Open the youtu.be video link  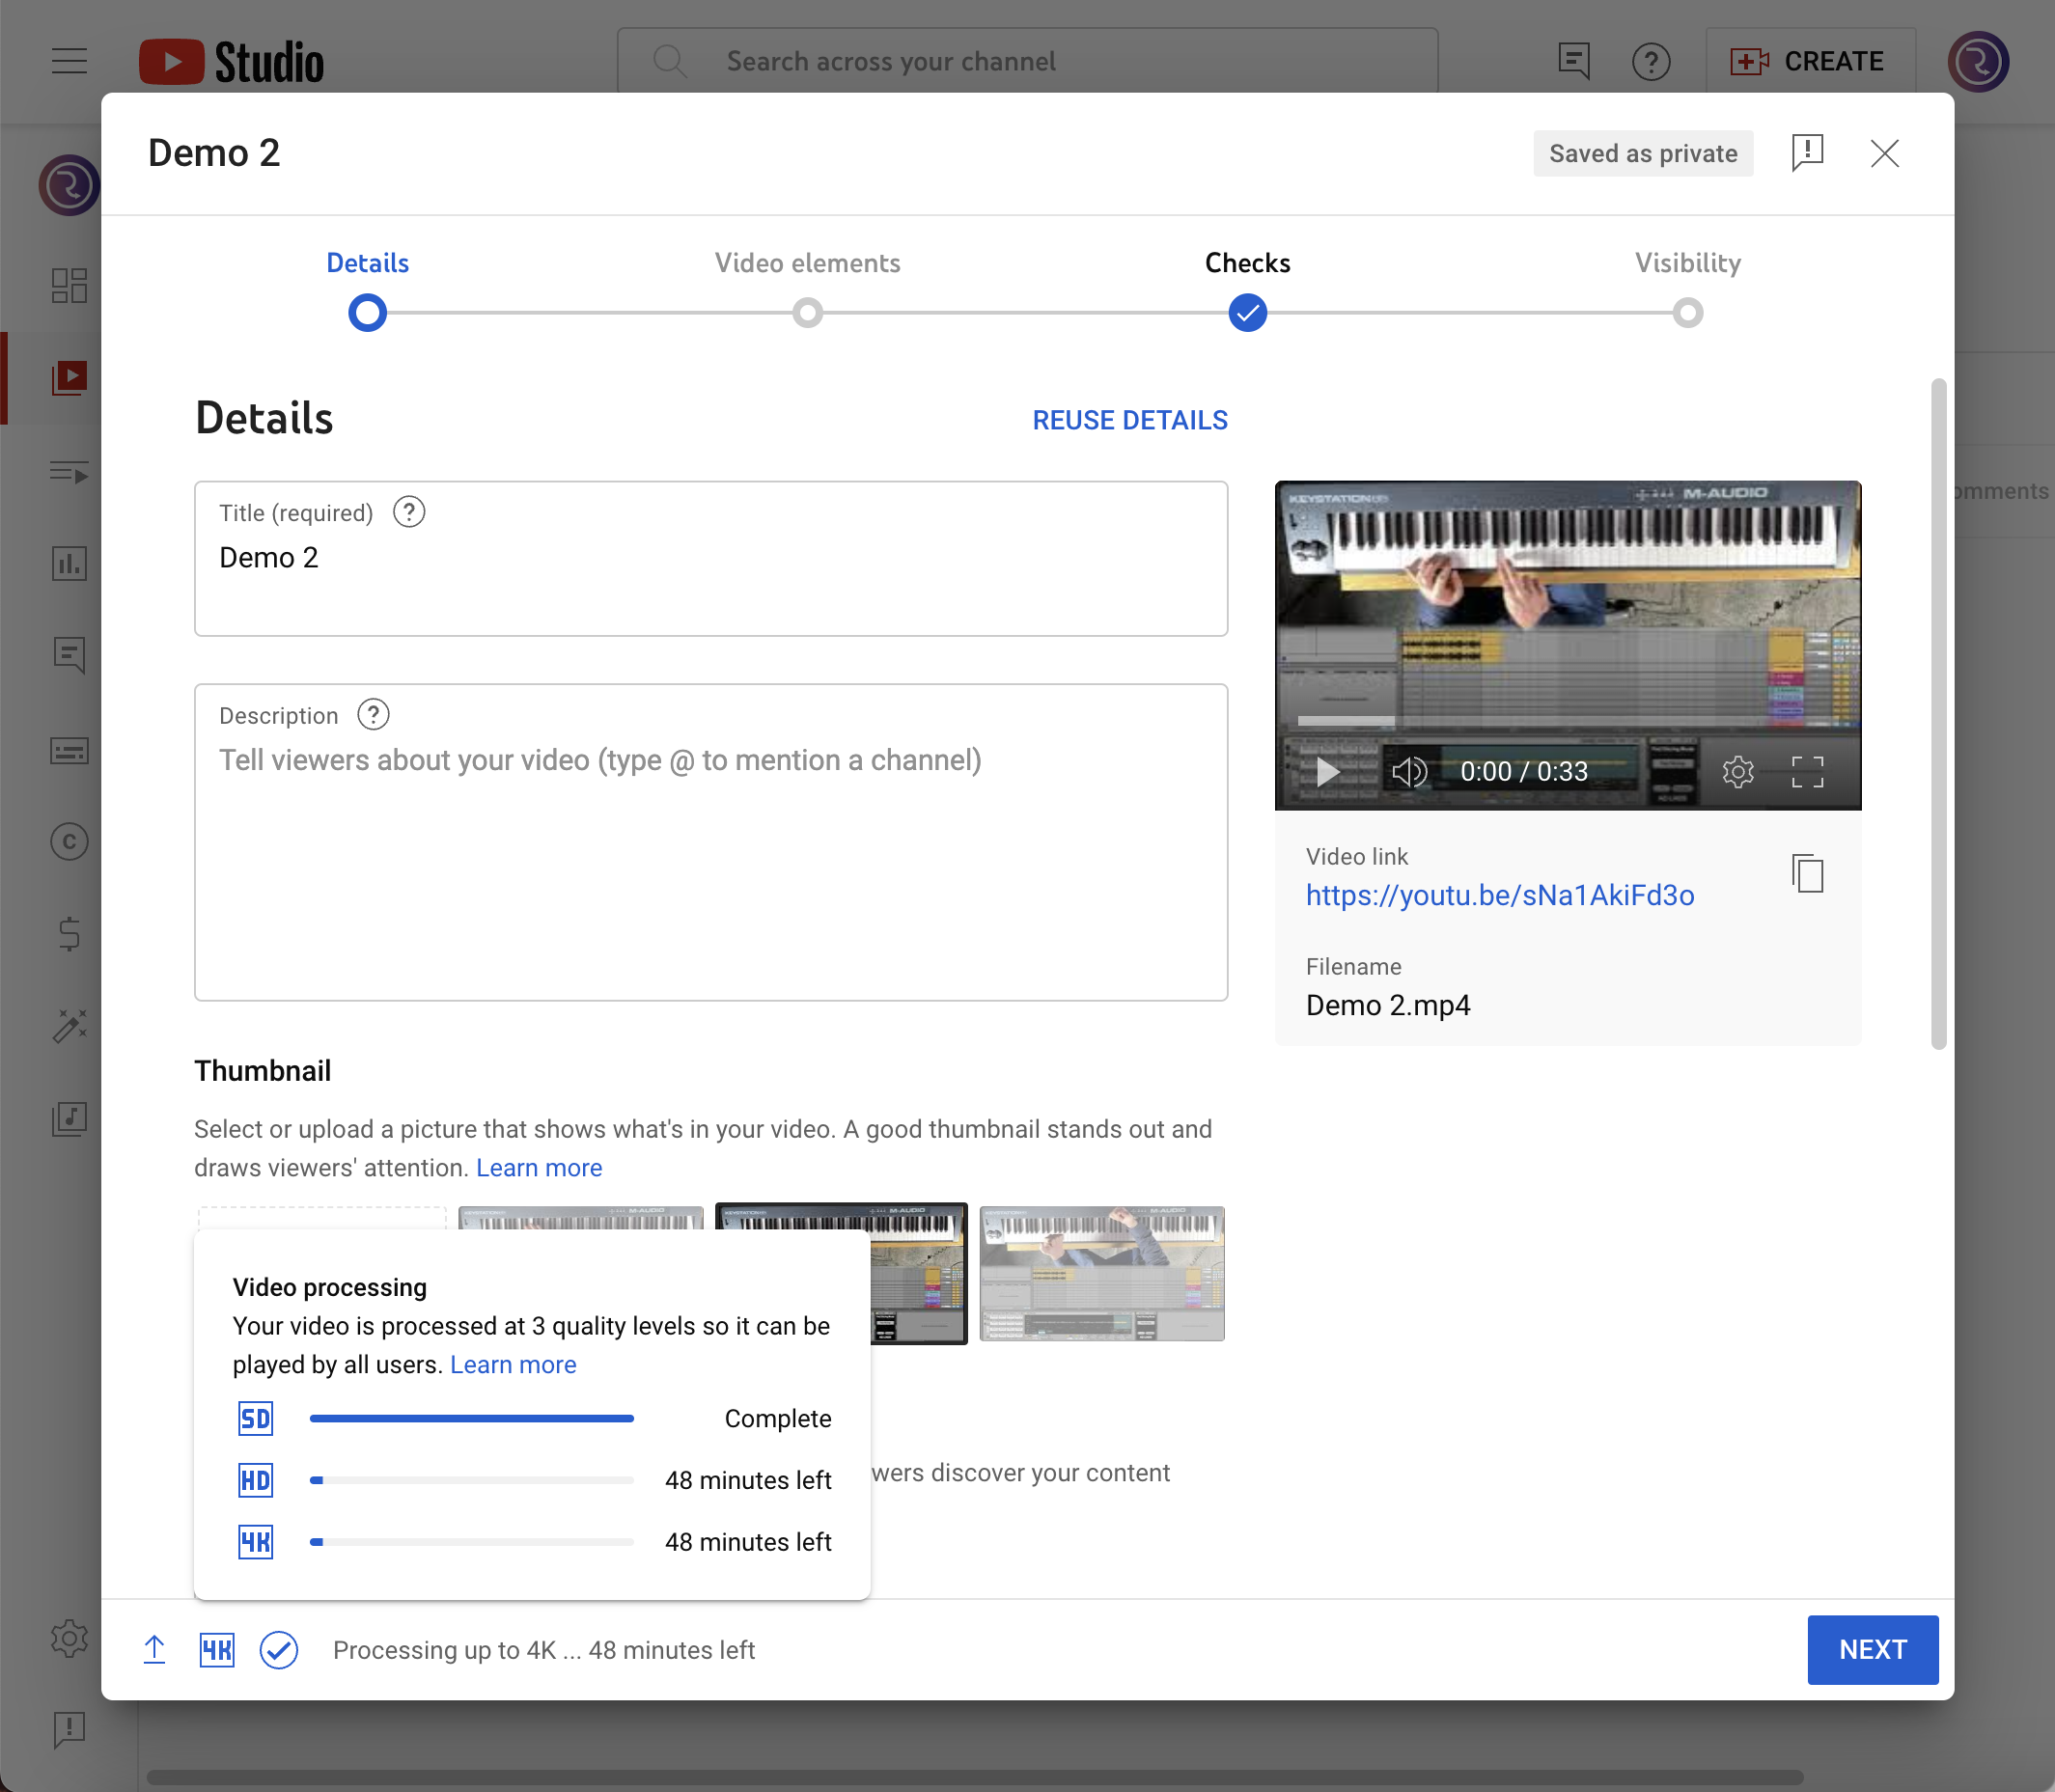(1499, 895)
